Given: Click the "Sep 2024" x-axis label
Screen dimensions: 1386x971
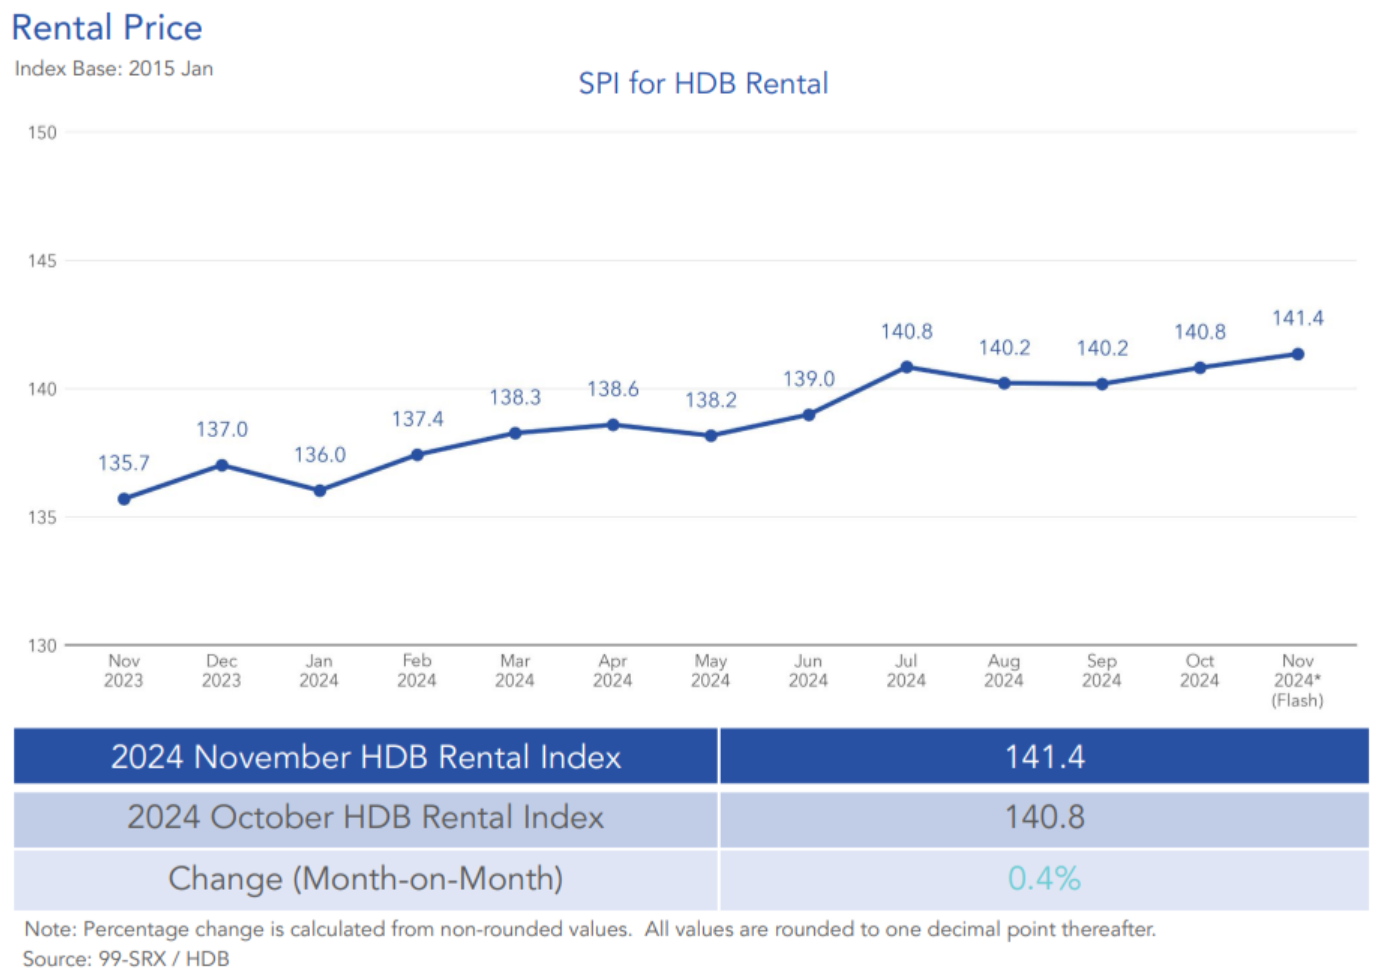Looking at the screenshot, I should tap(1101, 671).
